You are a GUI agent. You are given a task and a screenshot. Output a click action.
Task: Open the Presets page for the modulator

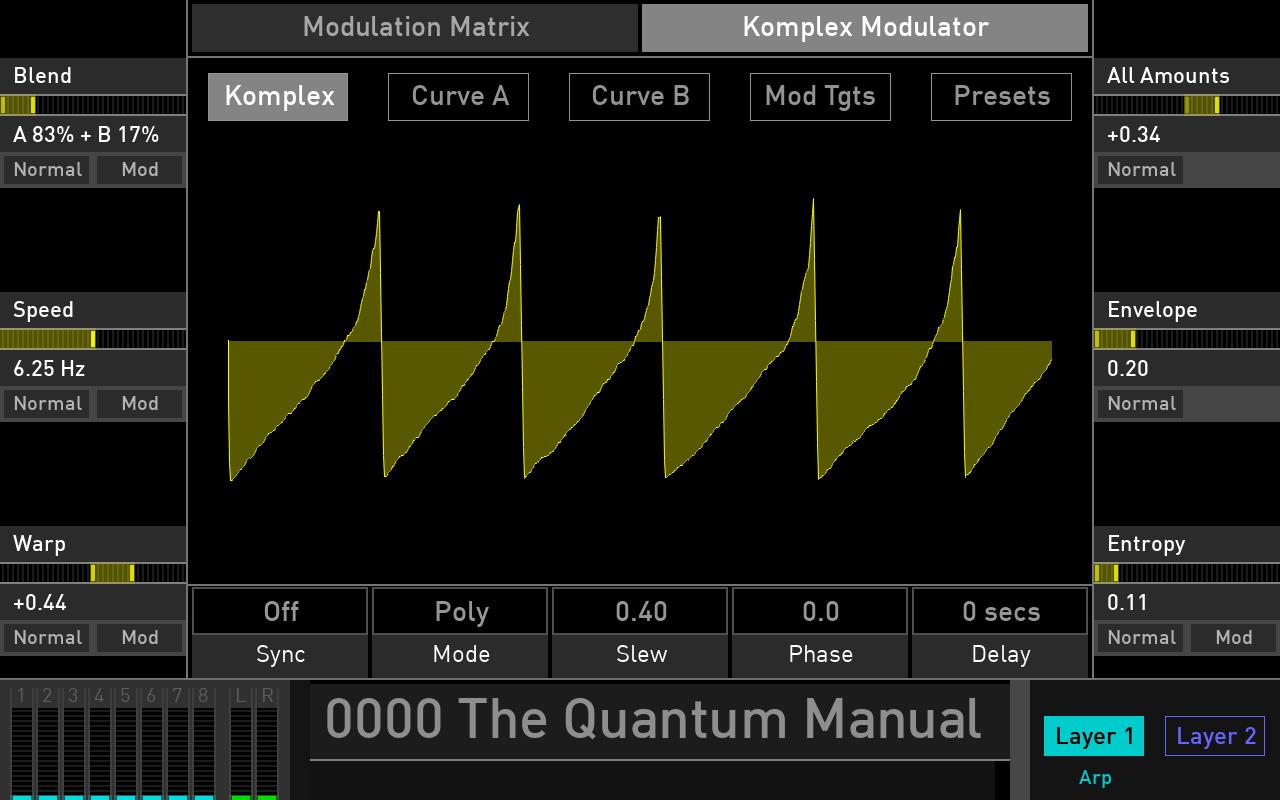coord(1001,96)
